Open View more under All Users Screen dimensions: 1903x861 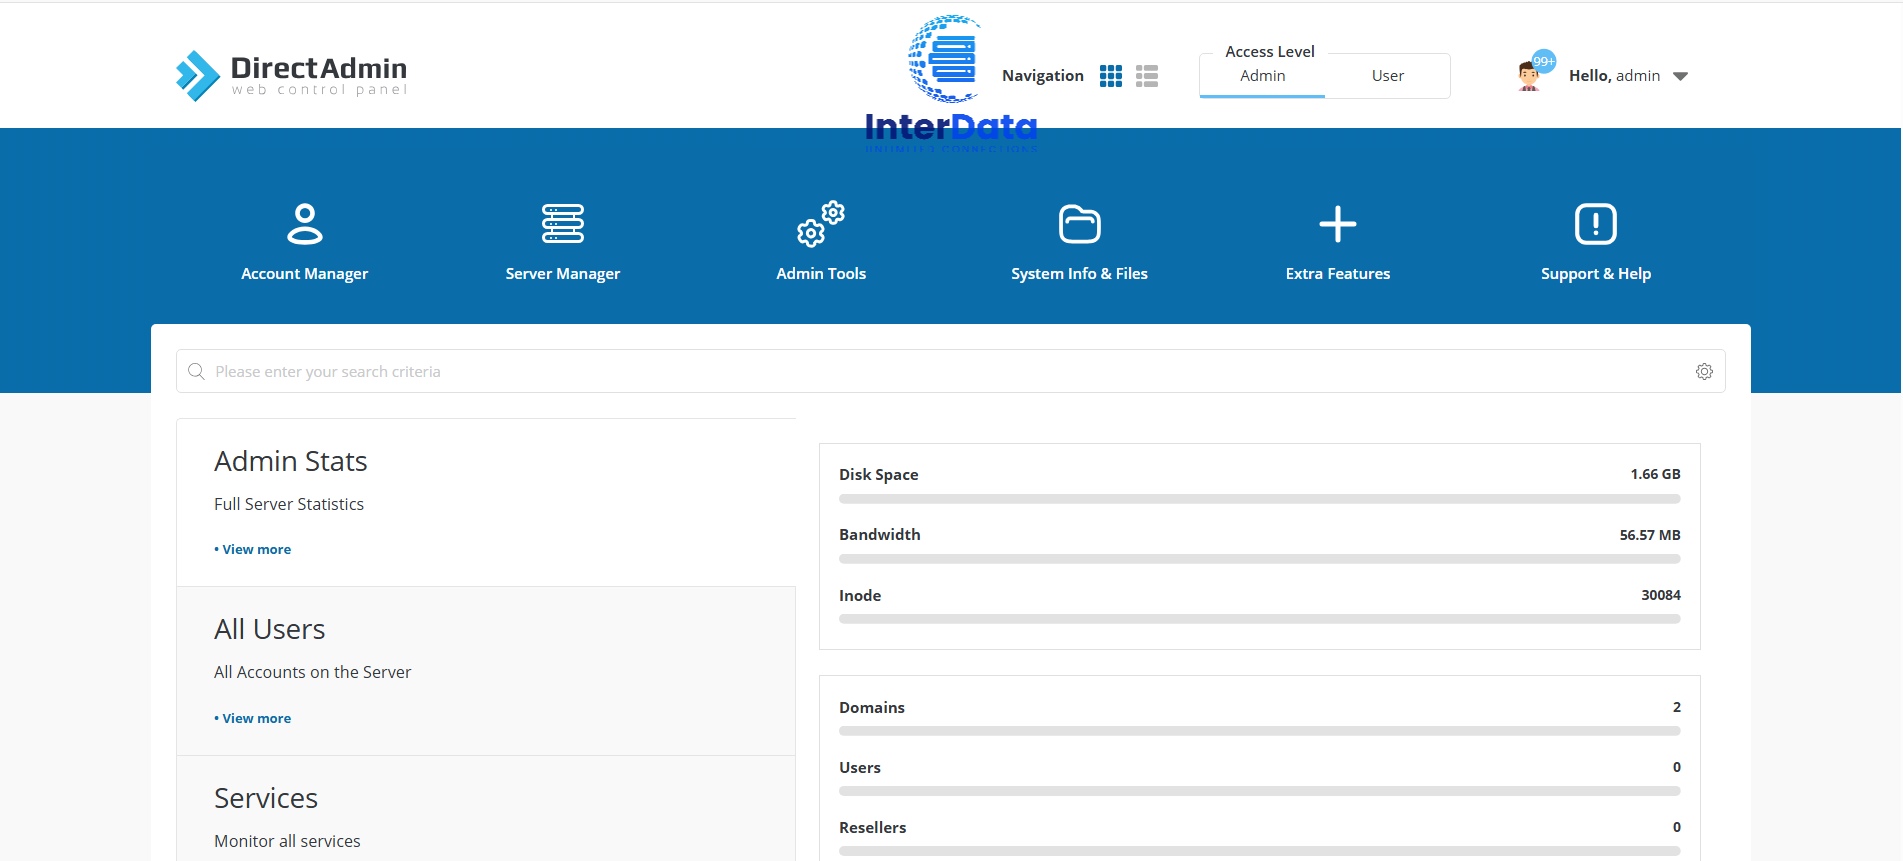[253, 718]
